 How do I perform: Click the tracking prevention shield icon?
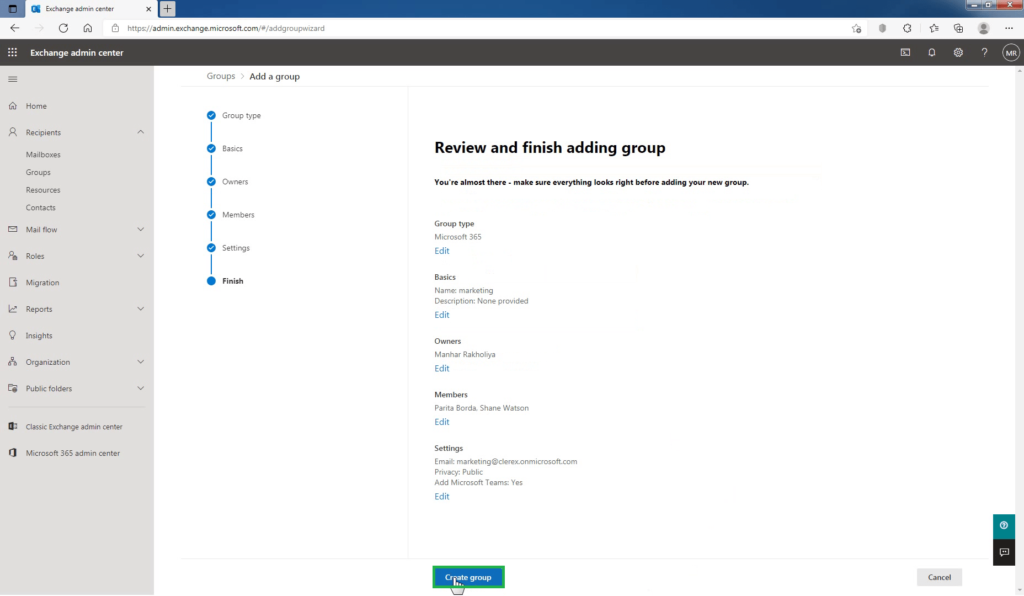coord(882,28)
